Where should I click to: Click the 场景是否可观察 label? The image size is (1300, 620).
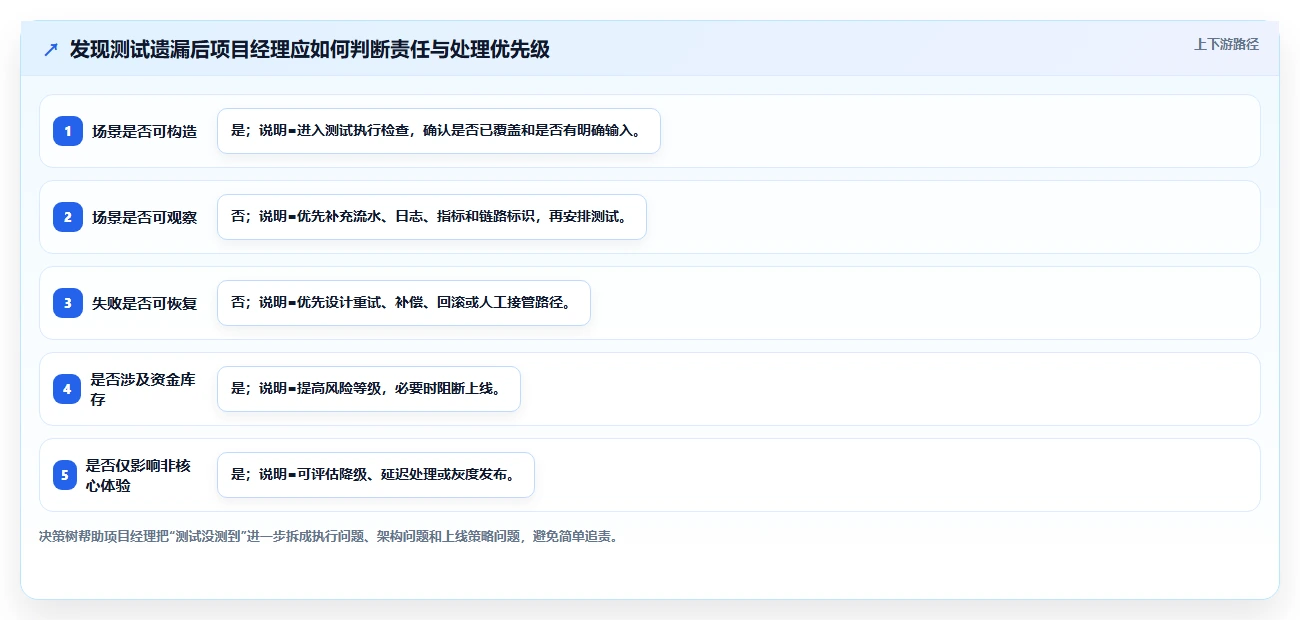[x=145, y=217]
